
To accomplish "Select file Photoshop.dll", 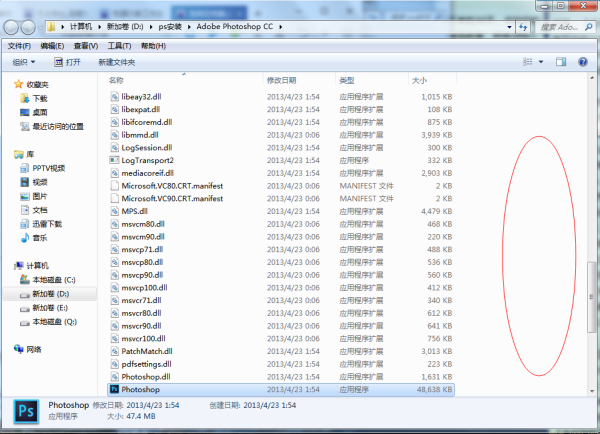I will [281, 377].
